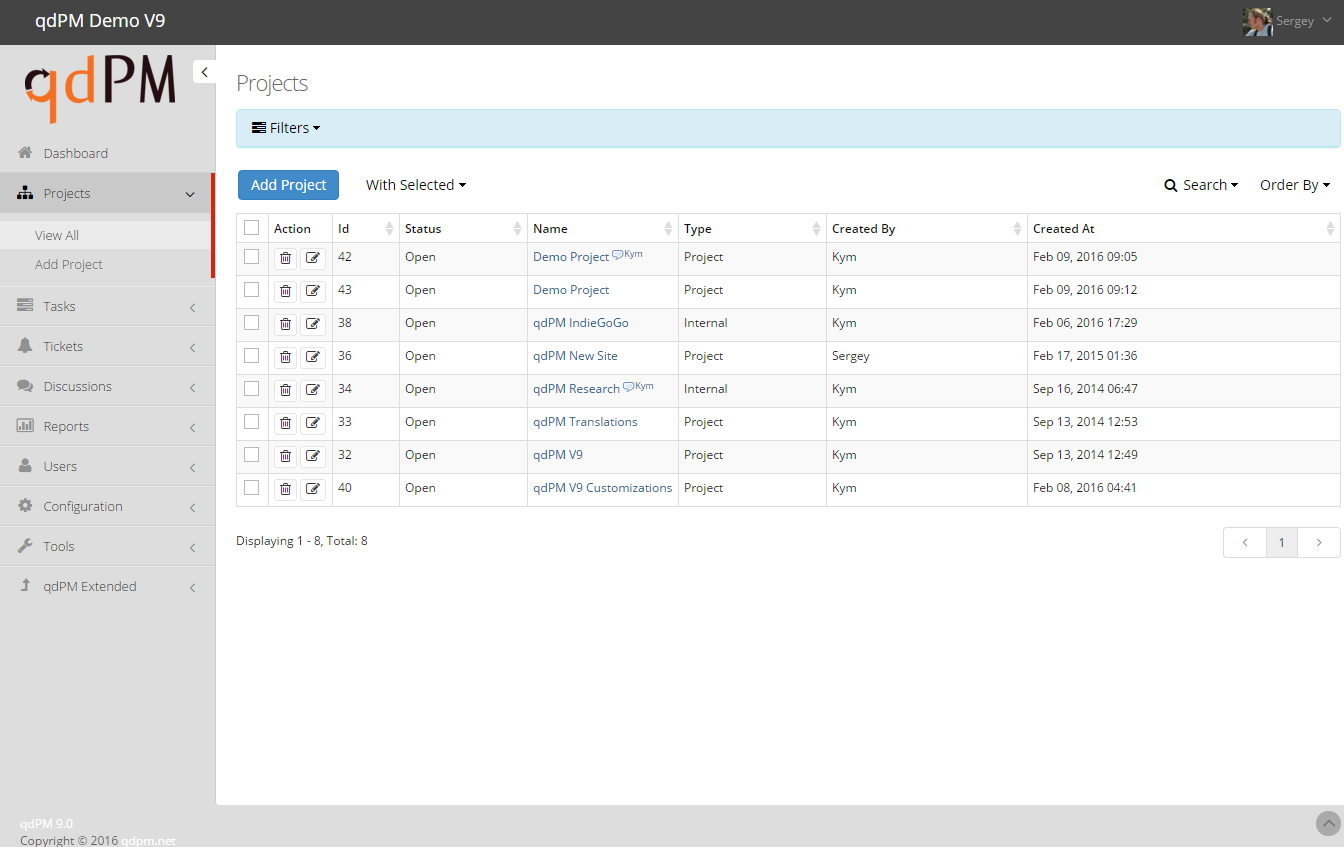The height and width of the screenshot is (847, 1344).
Task: Delete project 42 using its trash icon
Action: (x=285, y=258)
